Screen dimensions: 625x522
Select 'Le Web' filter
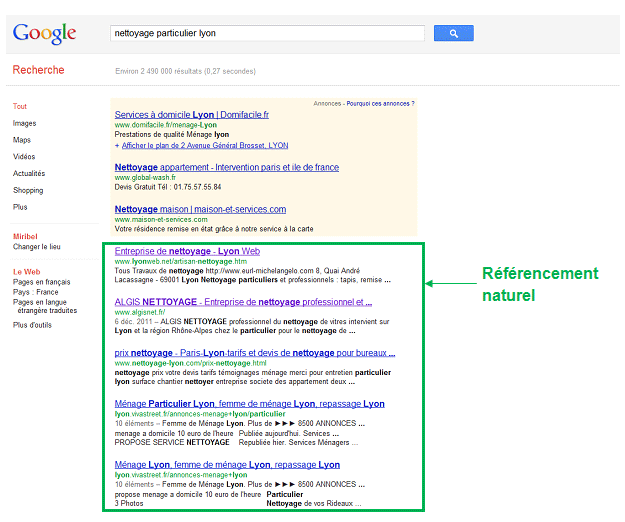pos(27,272)
